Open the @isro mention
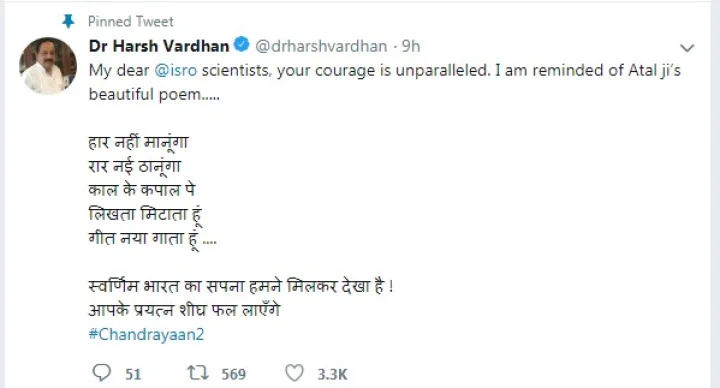Viewport: 720px width, 388px height. tap(176, 70)
